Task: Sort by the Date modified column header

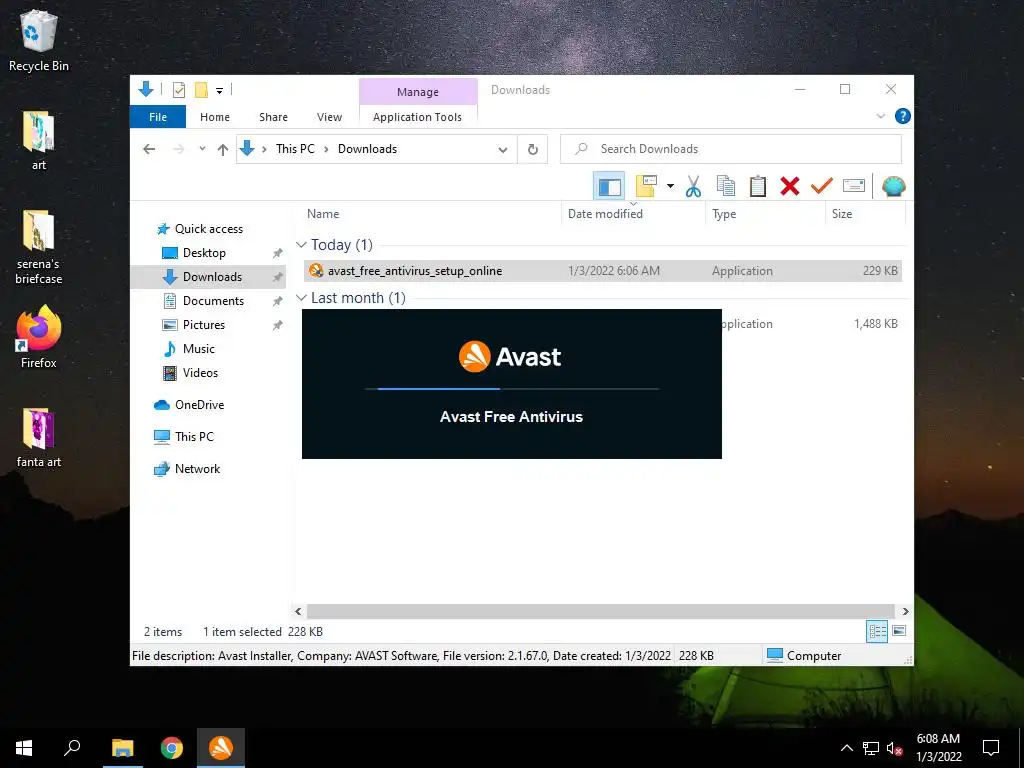Action: (x=605, y=214)
